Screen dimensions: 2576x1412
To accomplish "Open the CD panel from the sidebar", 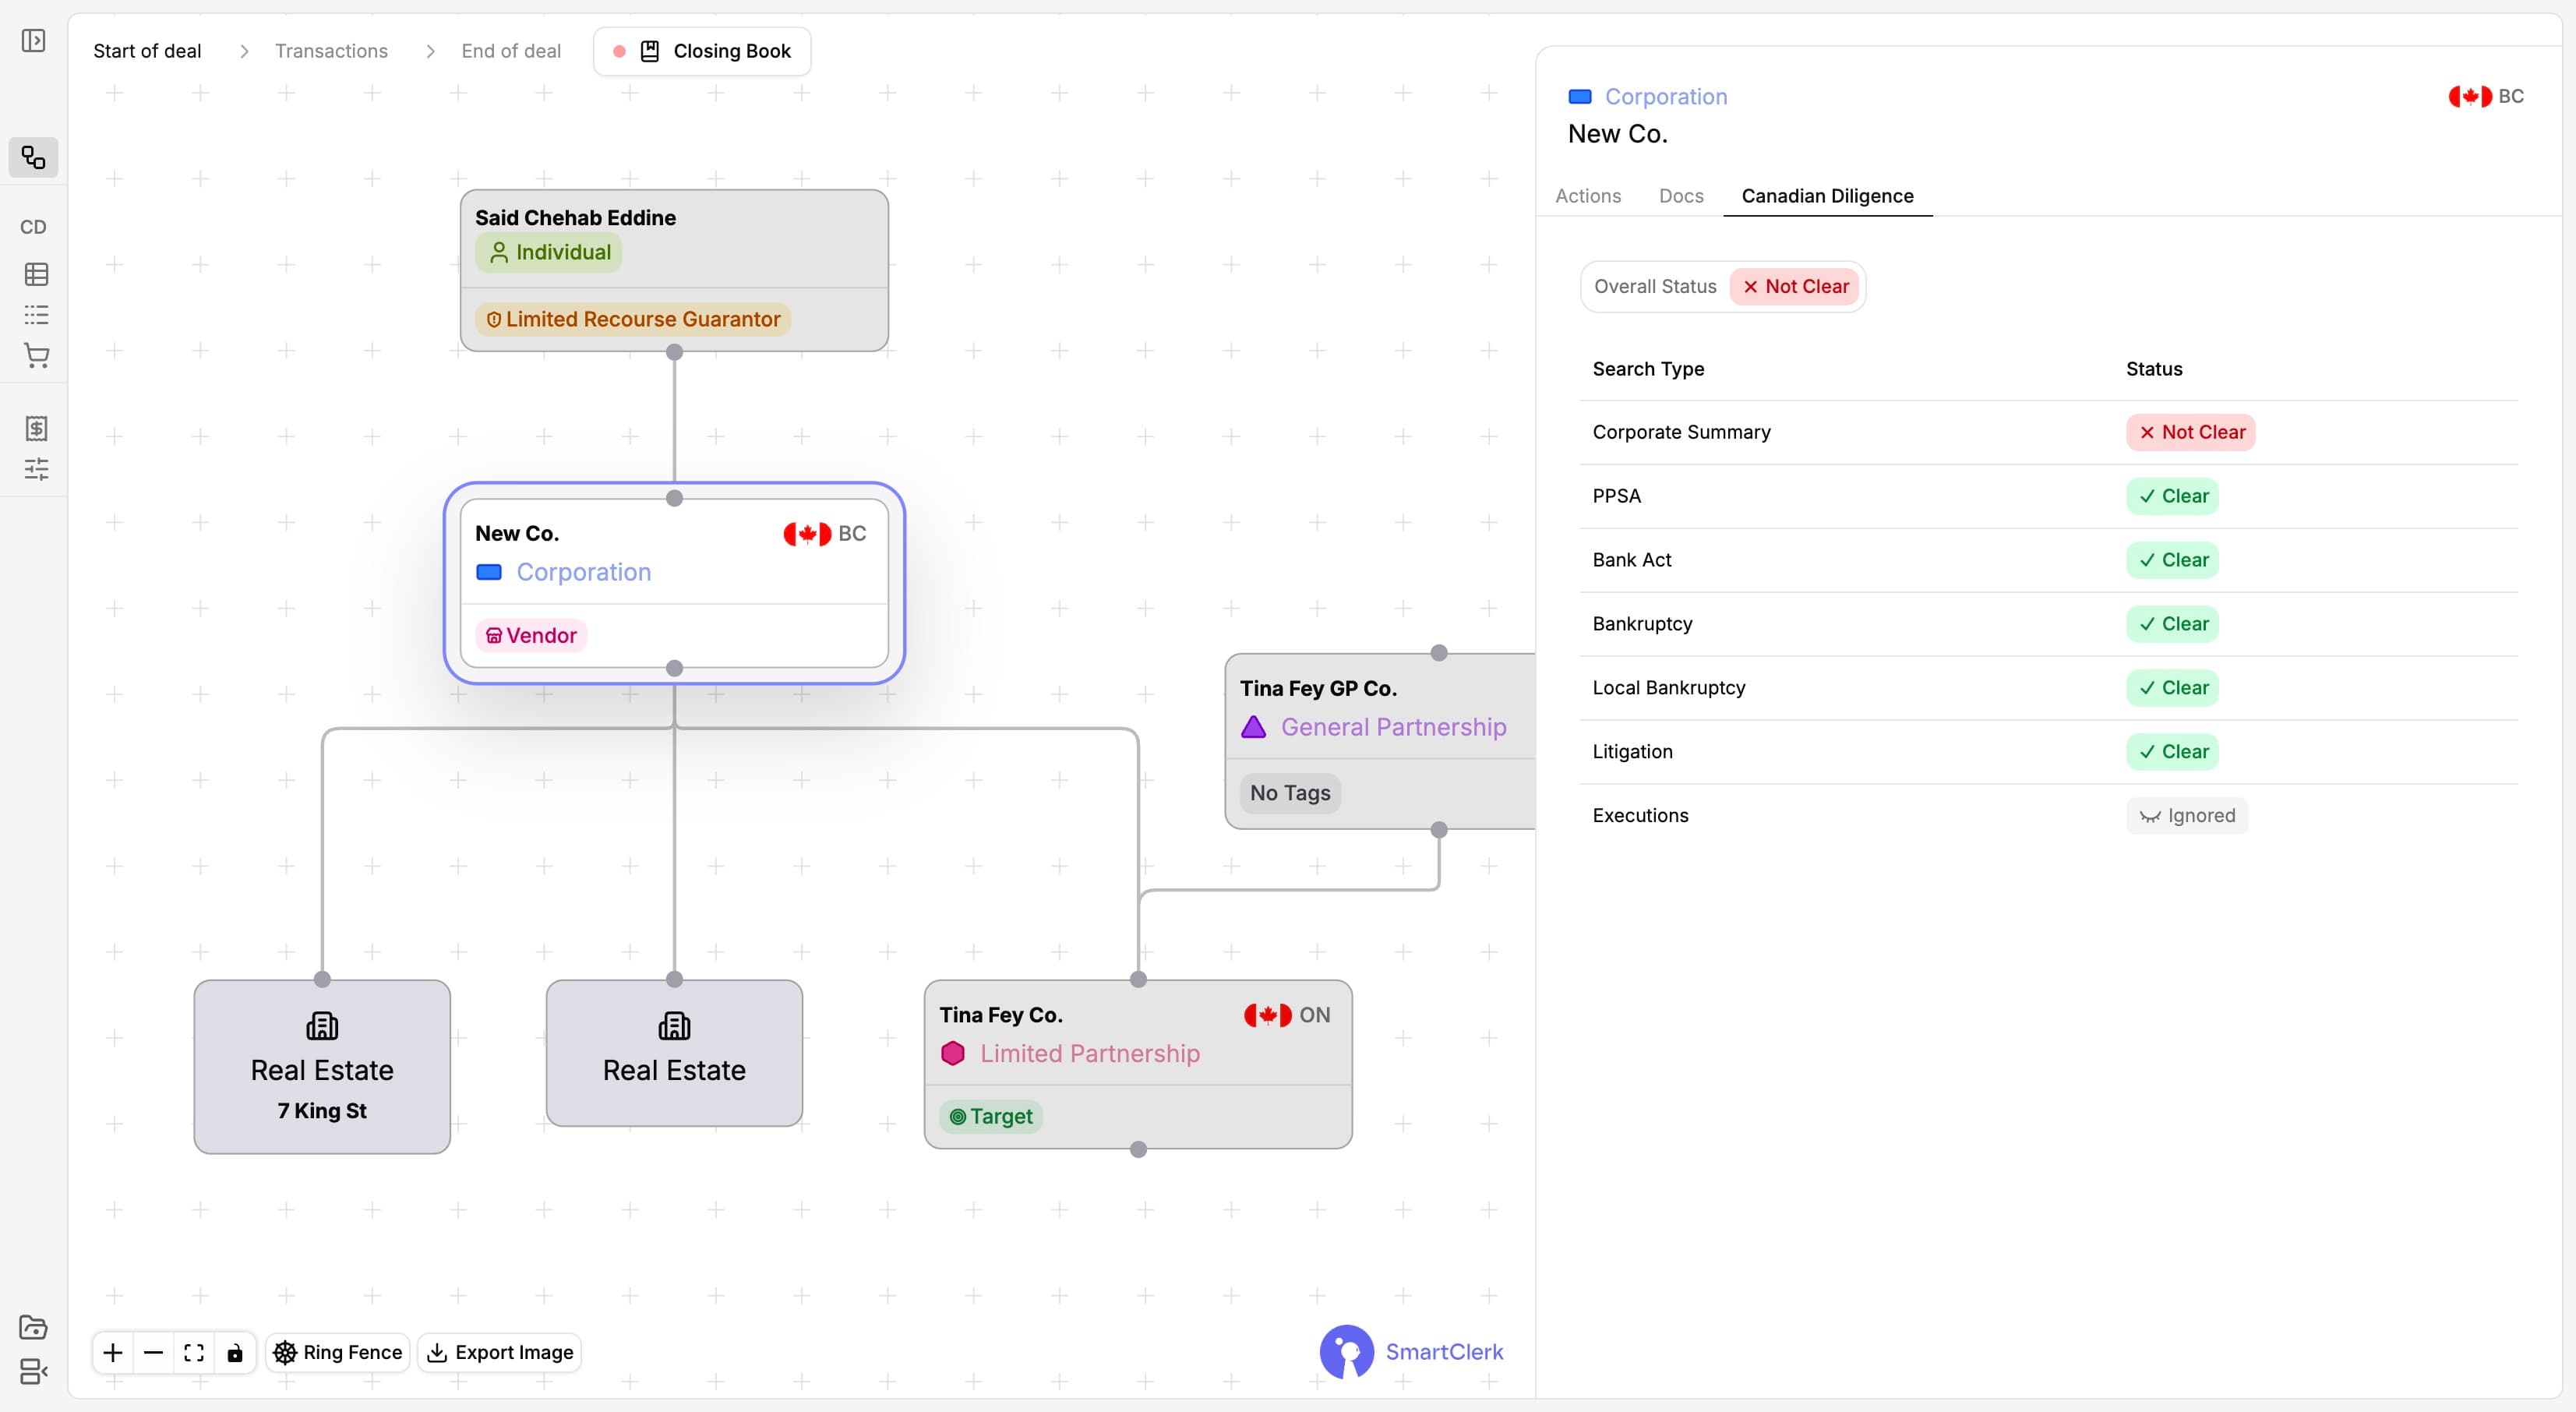I will (x=34, y=227).
